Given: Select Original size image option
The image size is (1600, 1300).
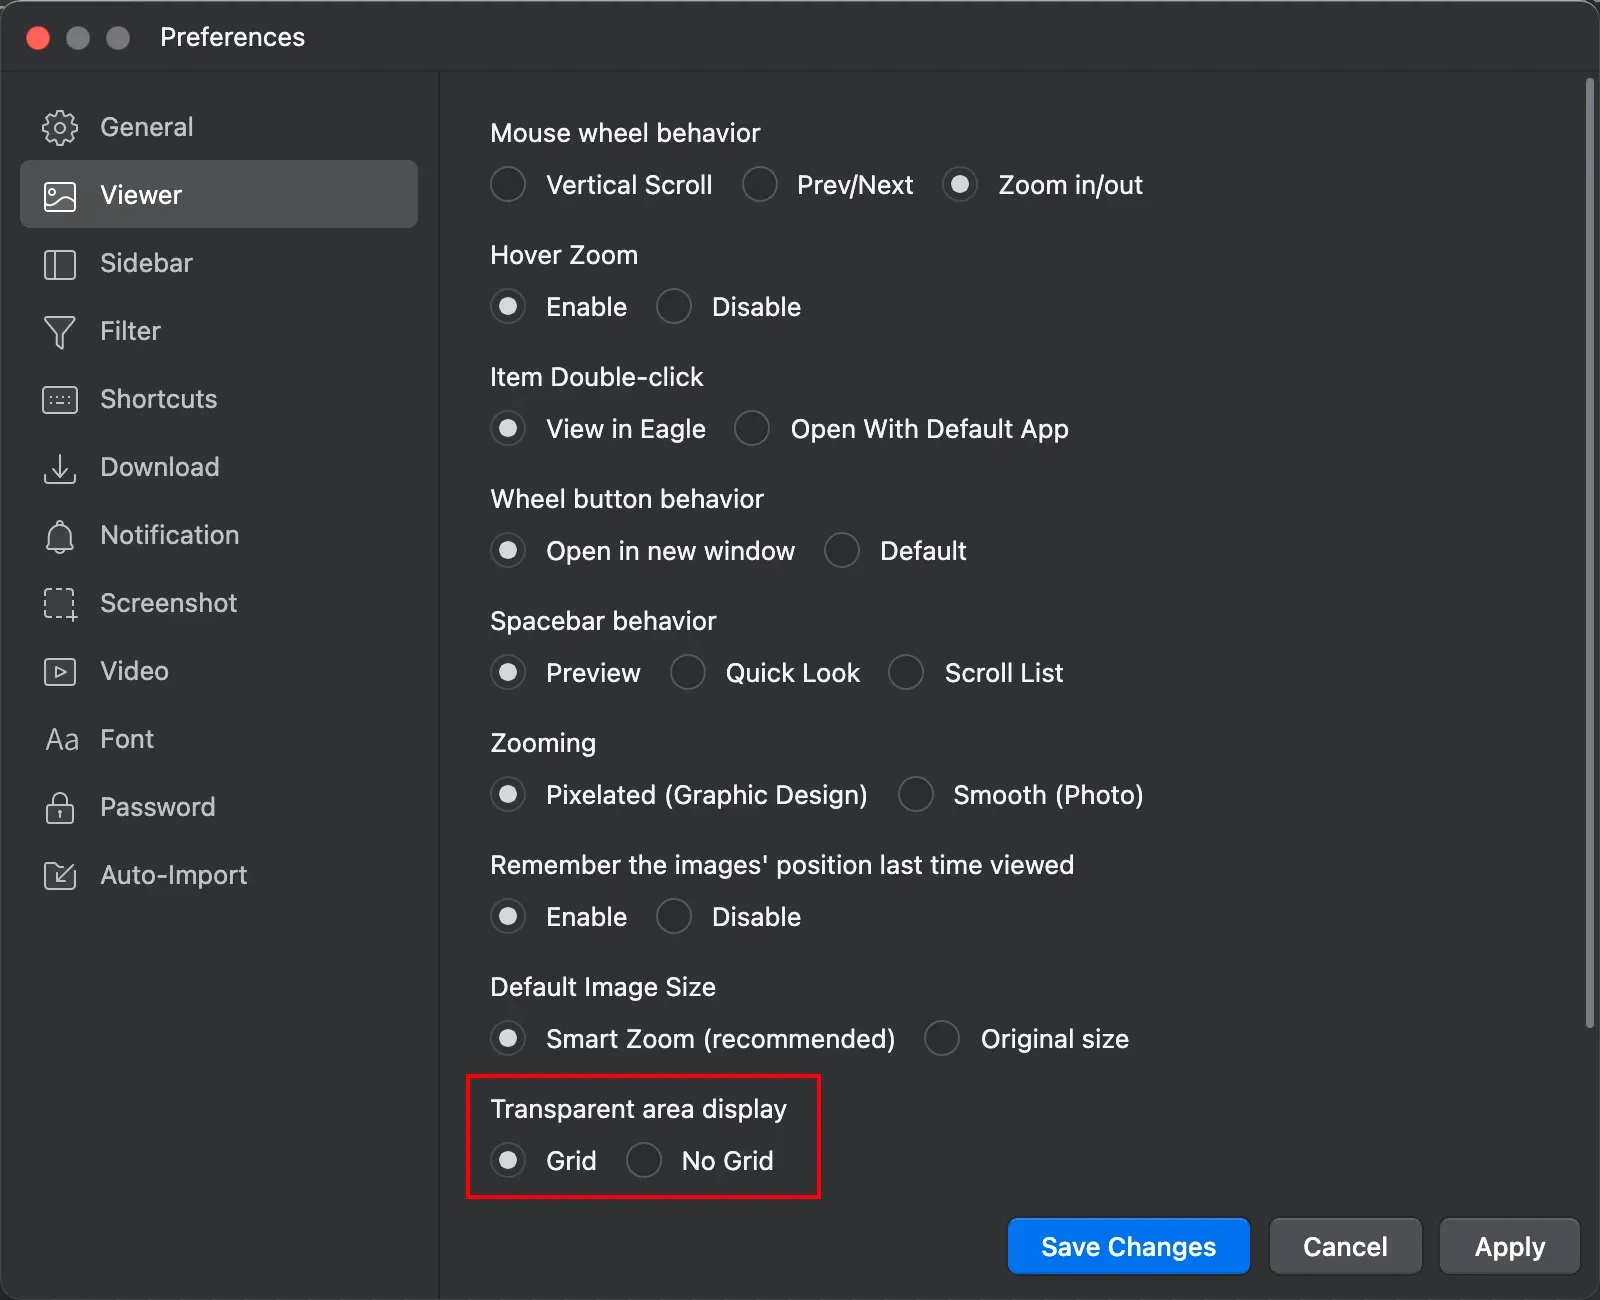Looking at the screenshot, I should (942, 1039).
